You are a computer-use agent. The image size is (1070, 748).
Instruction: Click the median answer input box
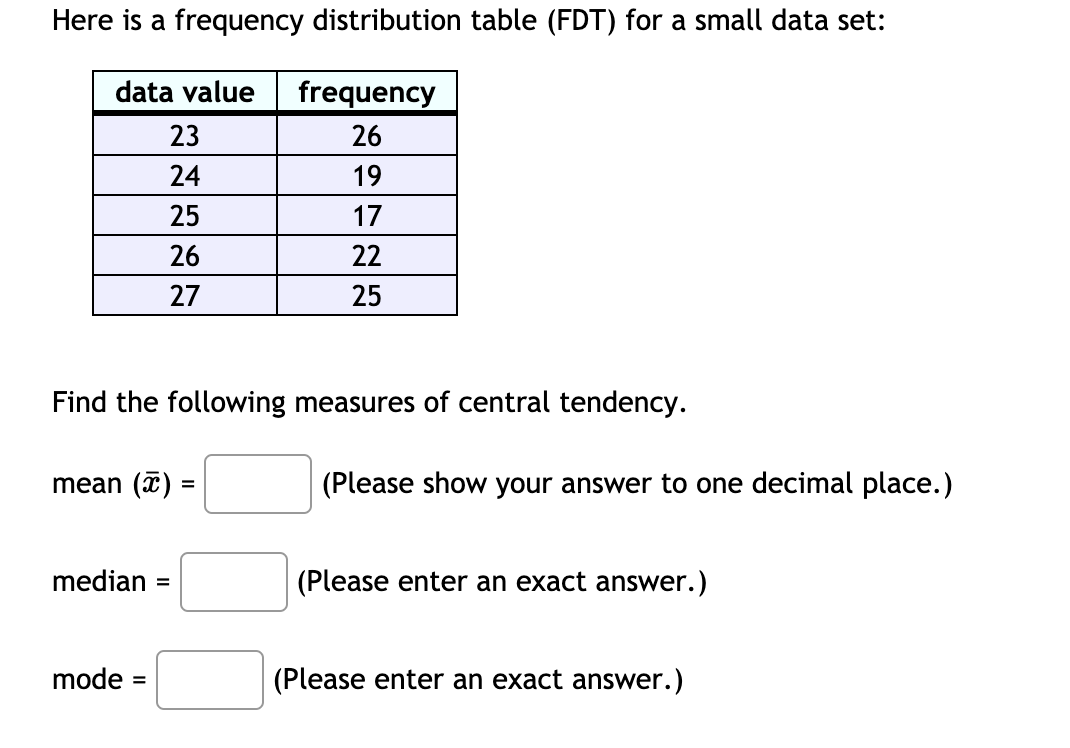(233, 582)
